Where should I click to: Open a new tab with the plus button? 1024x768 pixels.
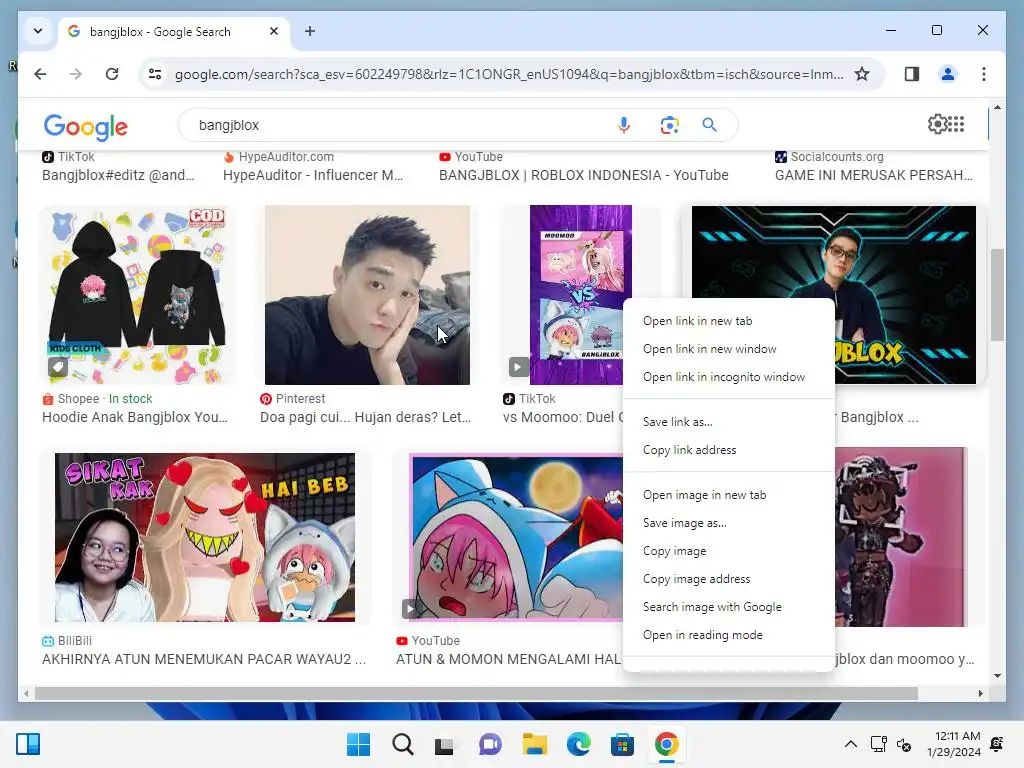click(310, 31)
